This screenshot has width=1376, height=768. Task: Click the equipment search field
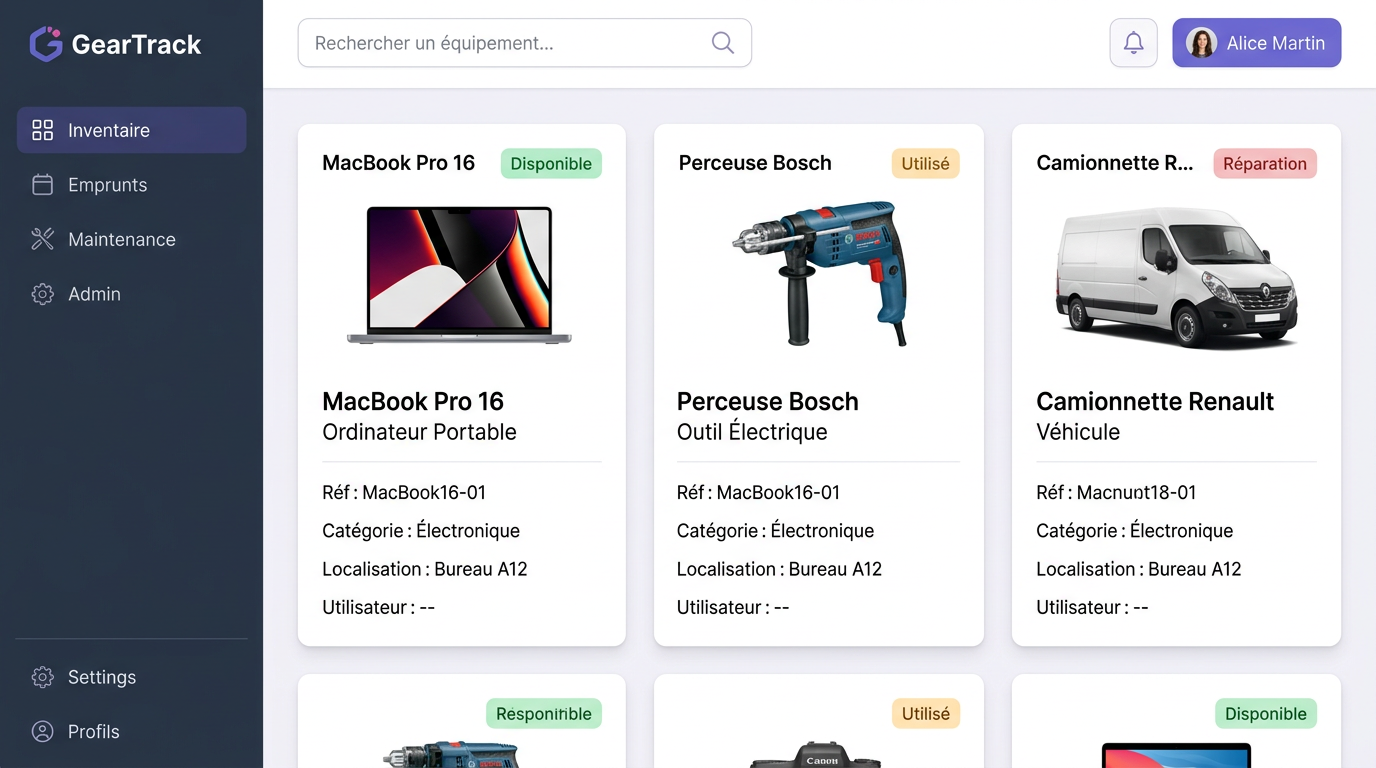click(x=524, y=43)
